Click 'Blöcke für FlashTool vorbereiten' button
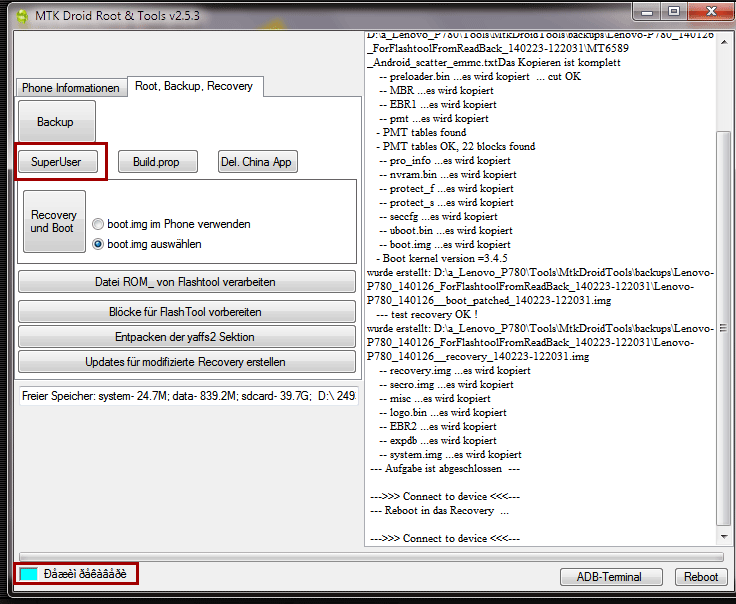 point(186,312)
